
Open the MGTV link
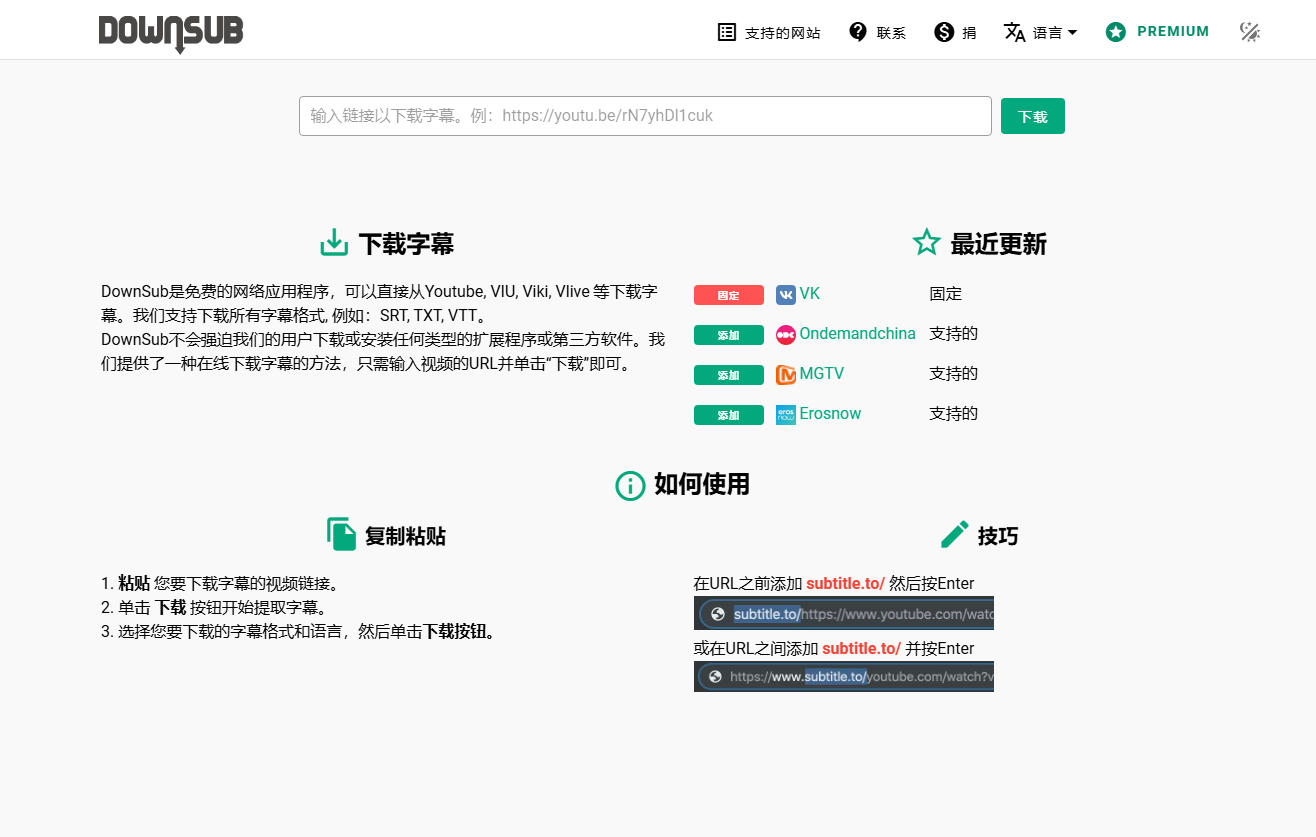click(x=822, y=373)
